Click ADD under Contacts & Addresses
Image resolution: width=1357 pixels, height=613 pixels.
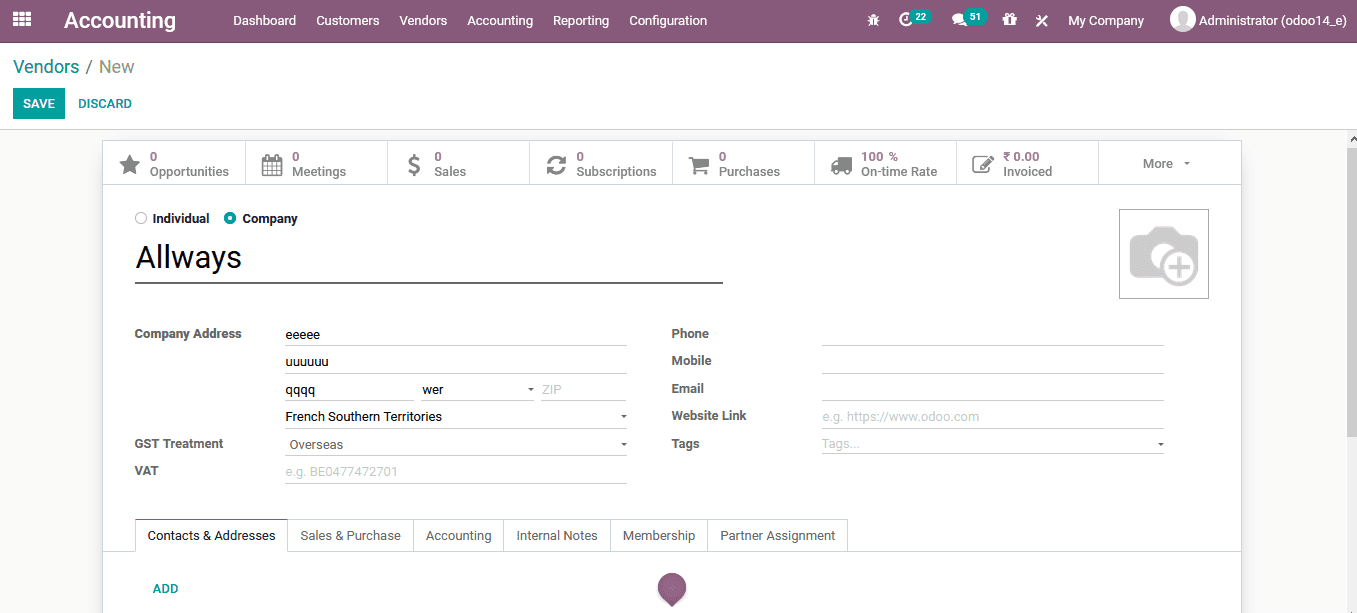166,589
